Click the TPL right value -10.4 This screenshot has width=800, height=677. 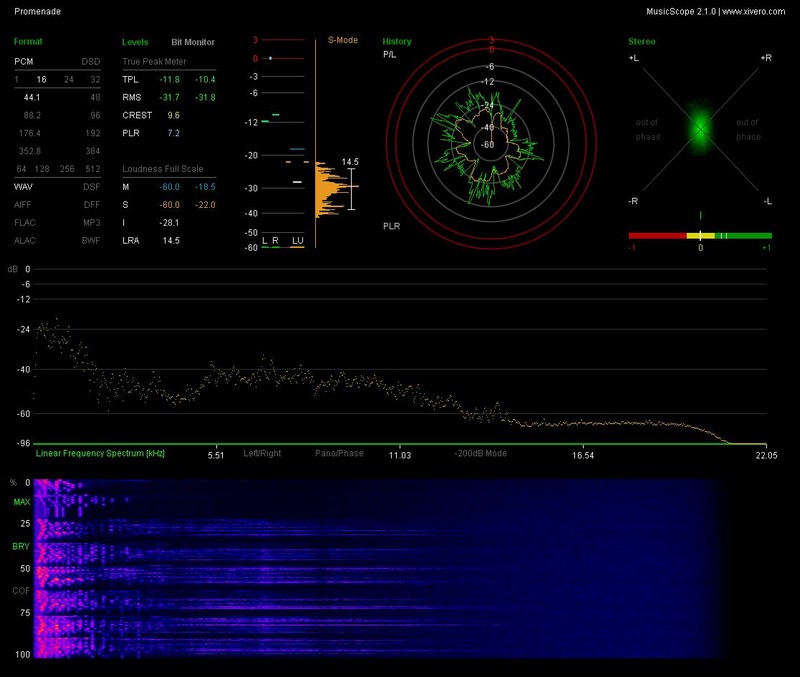click(x=205, y=80)
